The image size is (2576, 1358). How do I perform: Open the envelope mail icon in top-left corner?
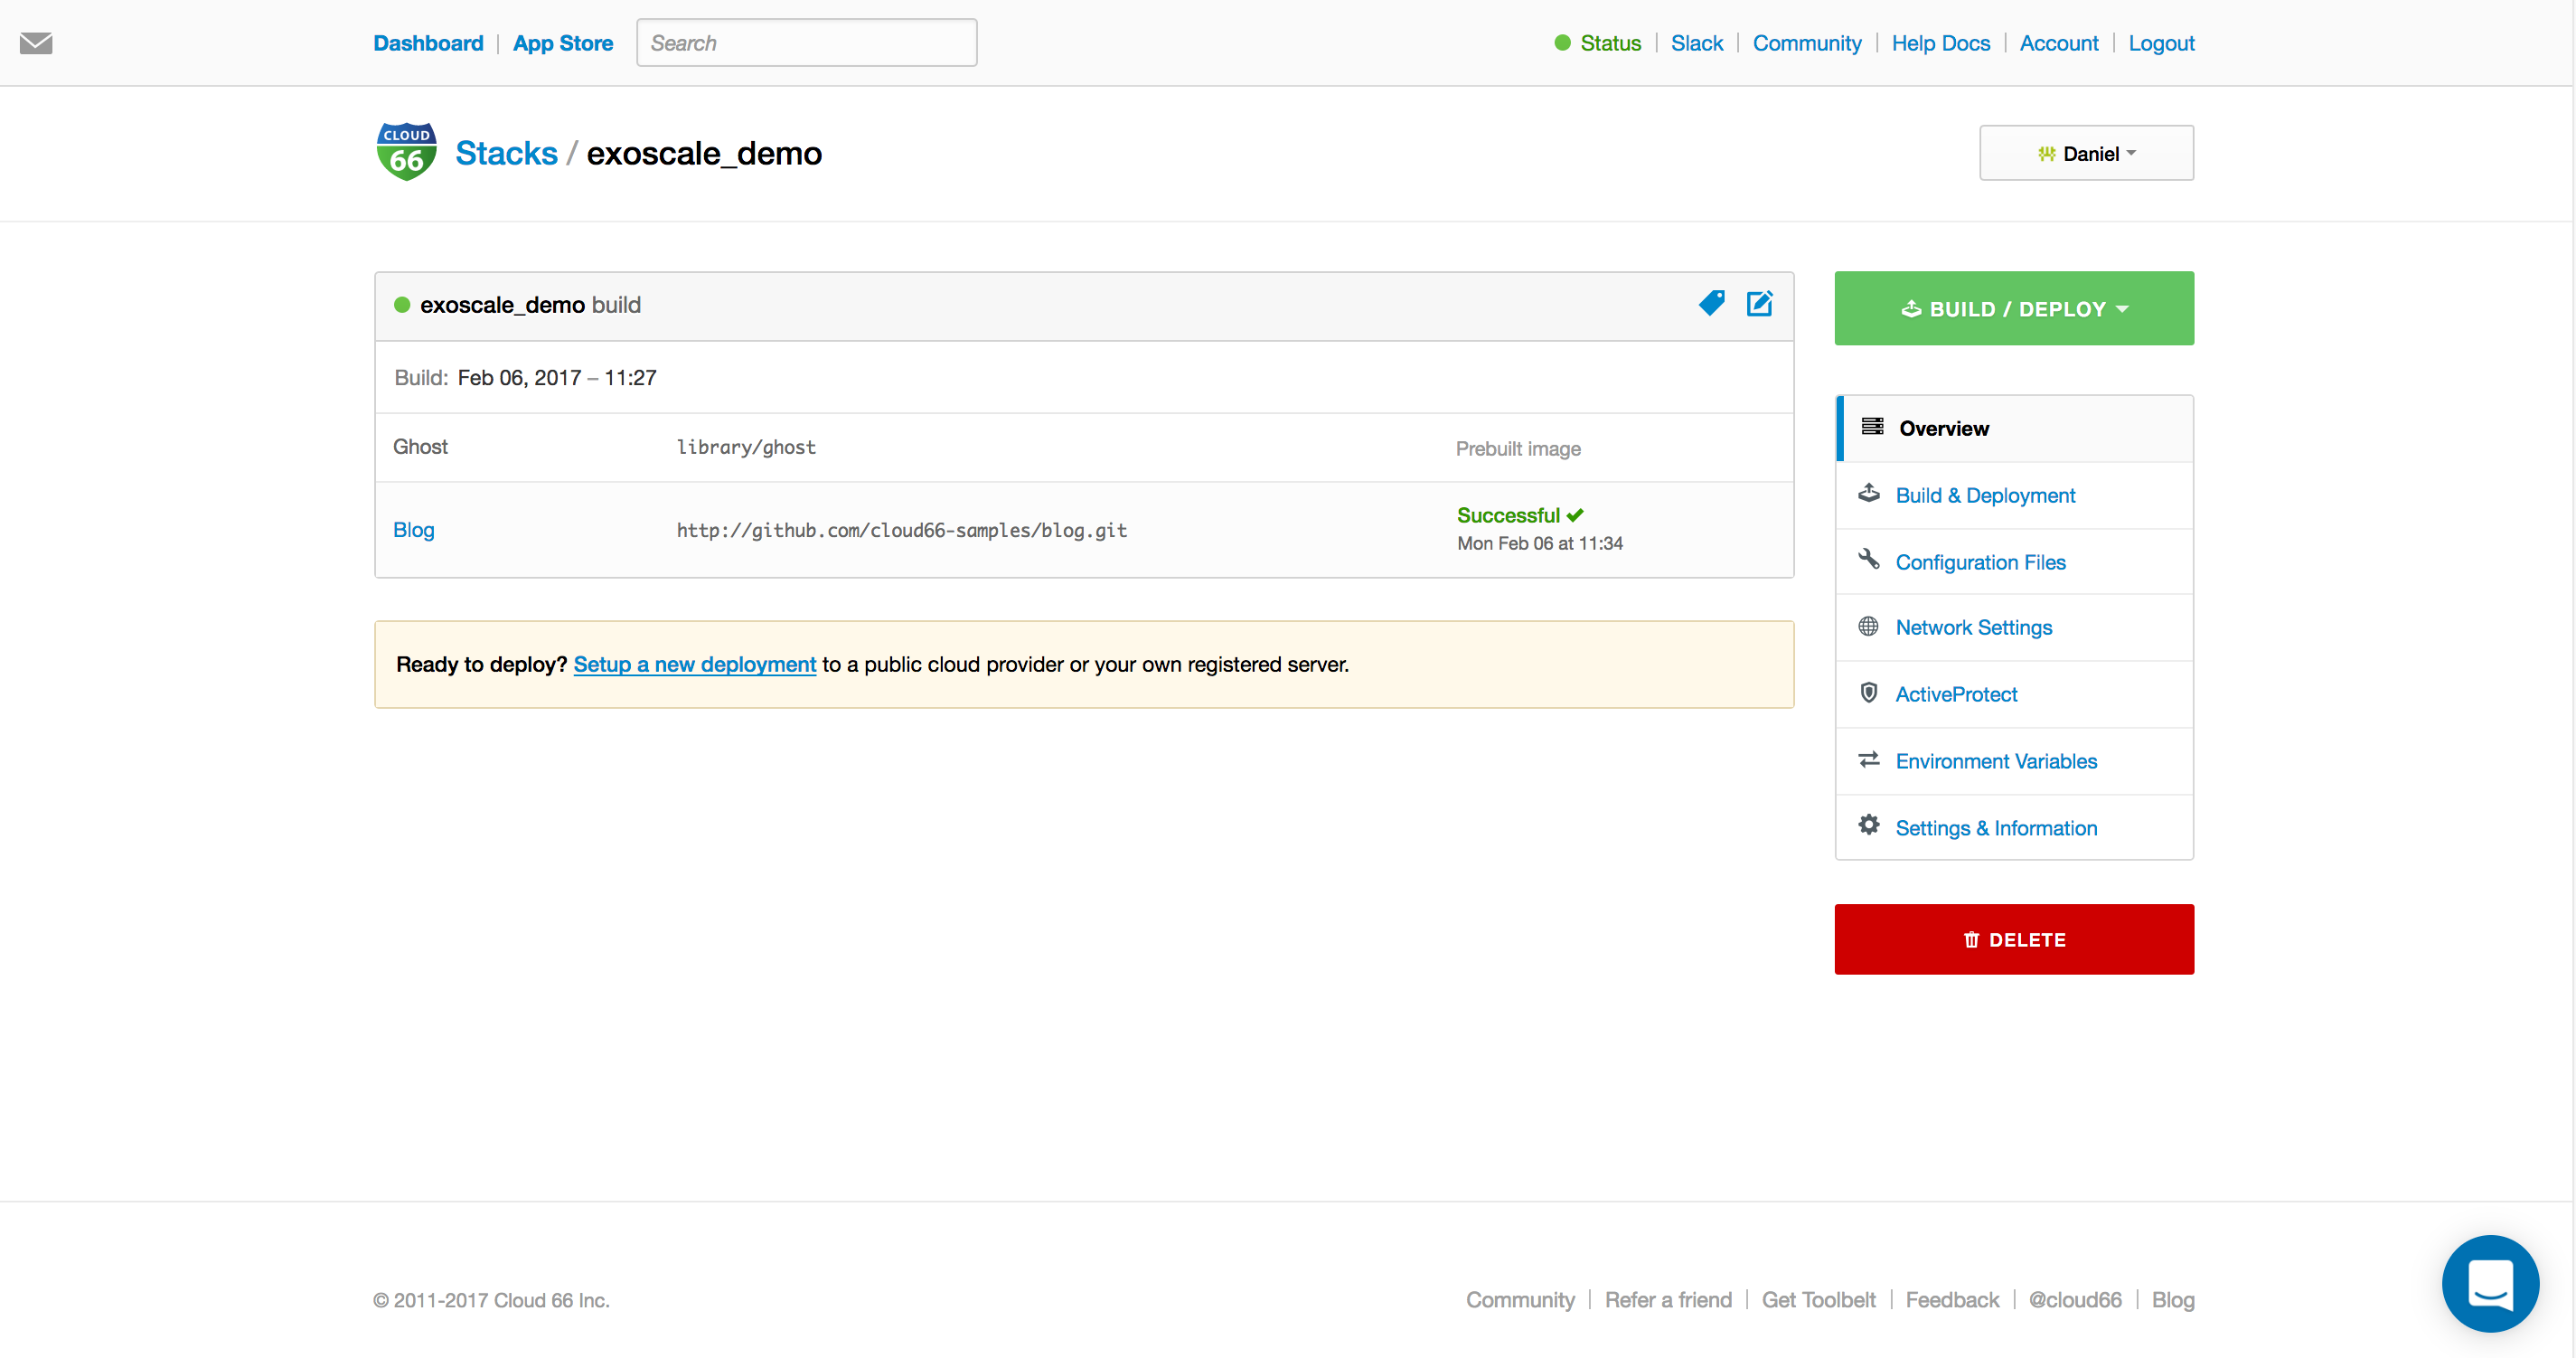[x=37, y=43]
